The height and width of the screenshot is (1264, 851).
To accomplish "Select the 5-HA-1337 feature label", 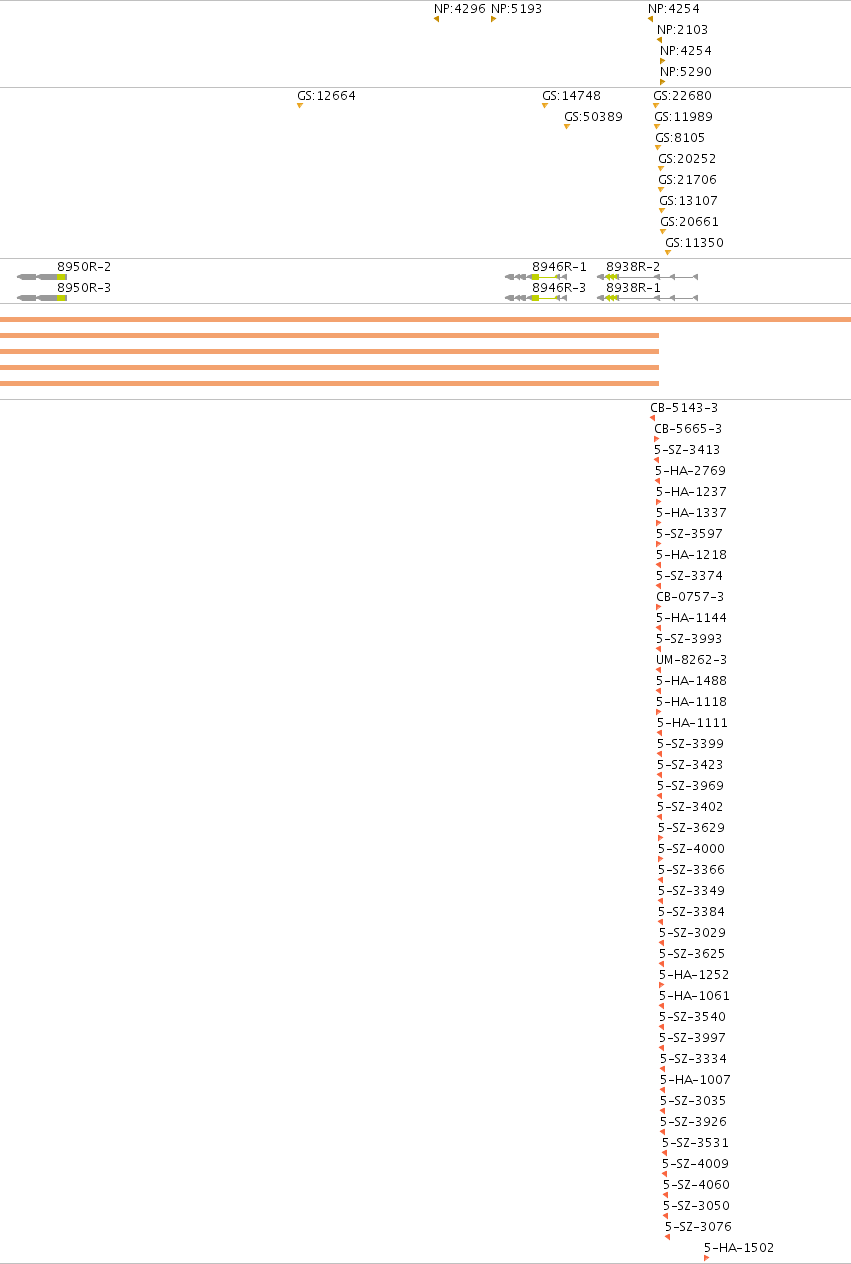I will pos(691,513).
